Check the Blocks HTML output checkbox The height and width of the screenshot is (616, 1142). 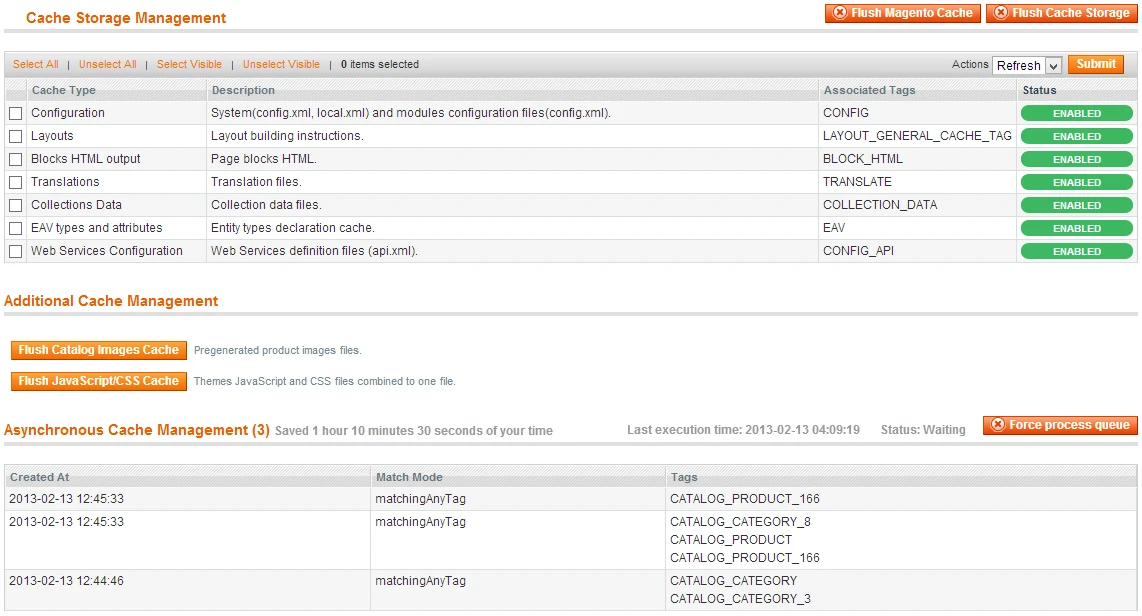coord(15,159)
